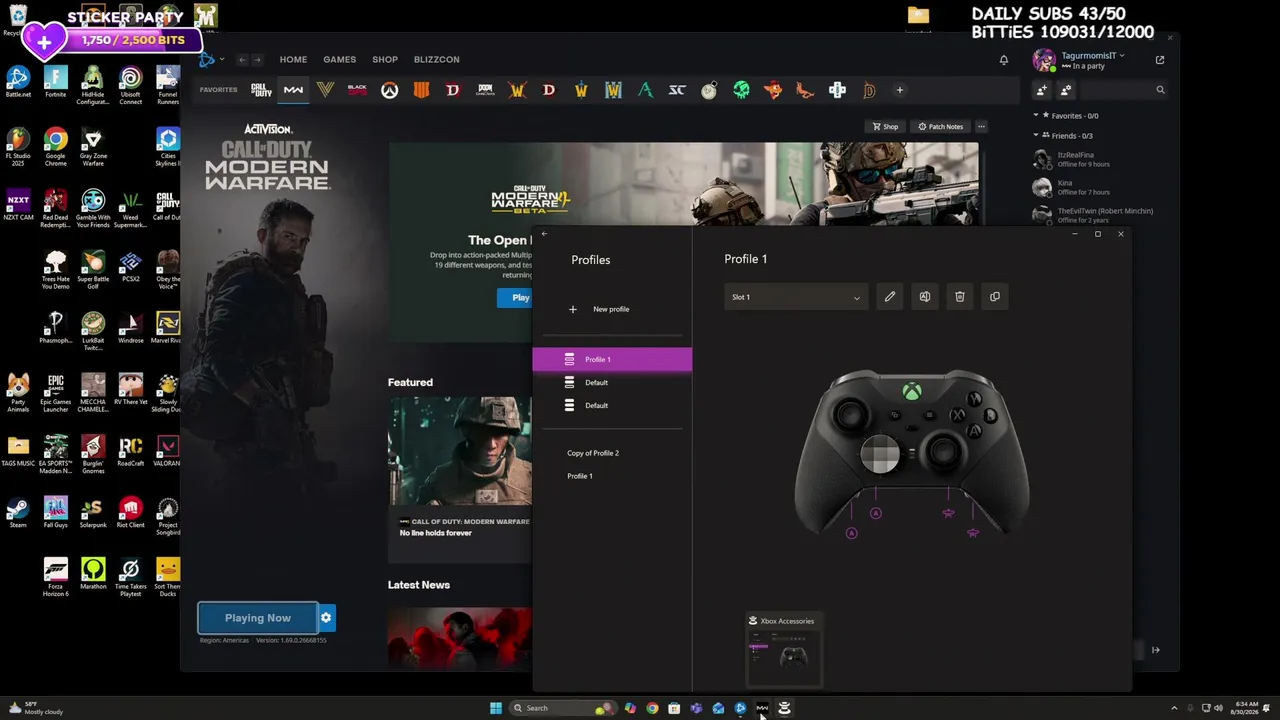Open Epic Games Launcher desktop shortcut
Viewport: 1280px width, 720px height.
point(55,393)
